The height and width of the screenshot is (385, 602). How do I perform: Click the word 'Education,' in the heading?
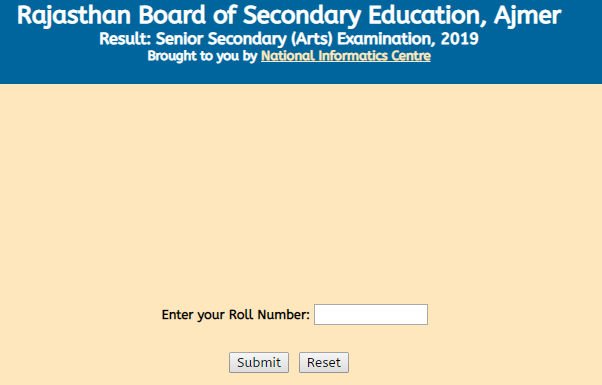tap(427, 16)
